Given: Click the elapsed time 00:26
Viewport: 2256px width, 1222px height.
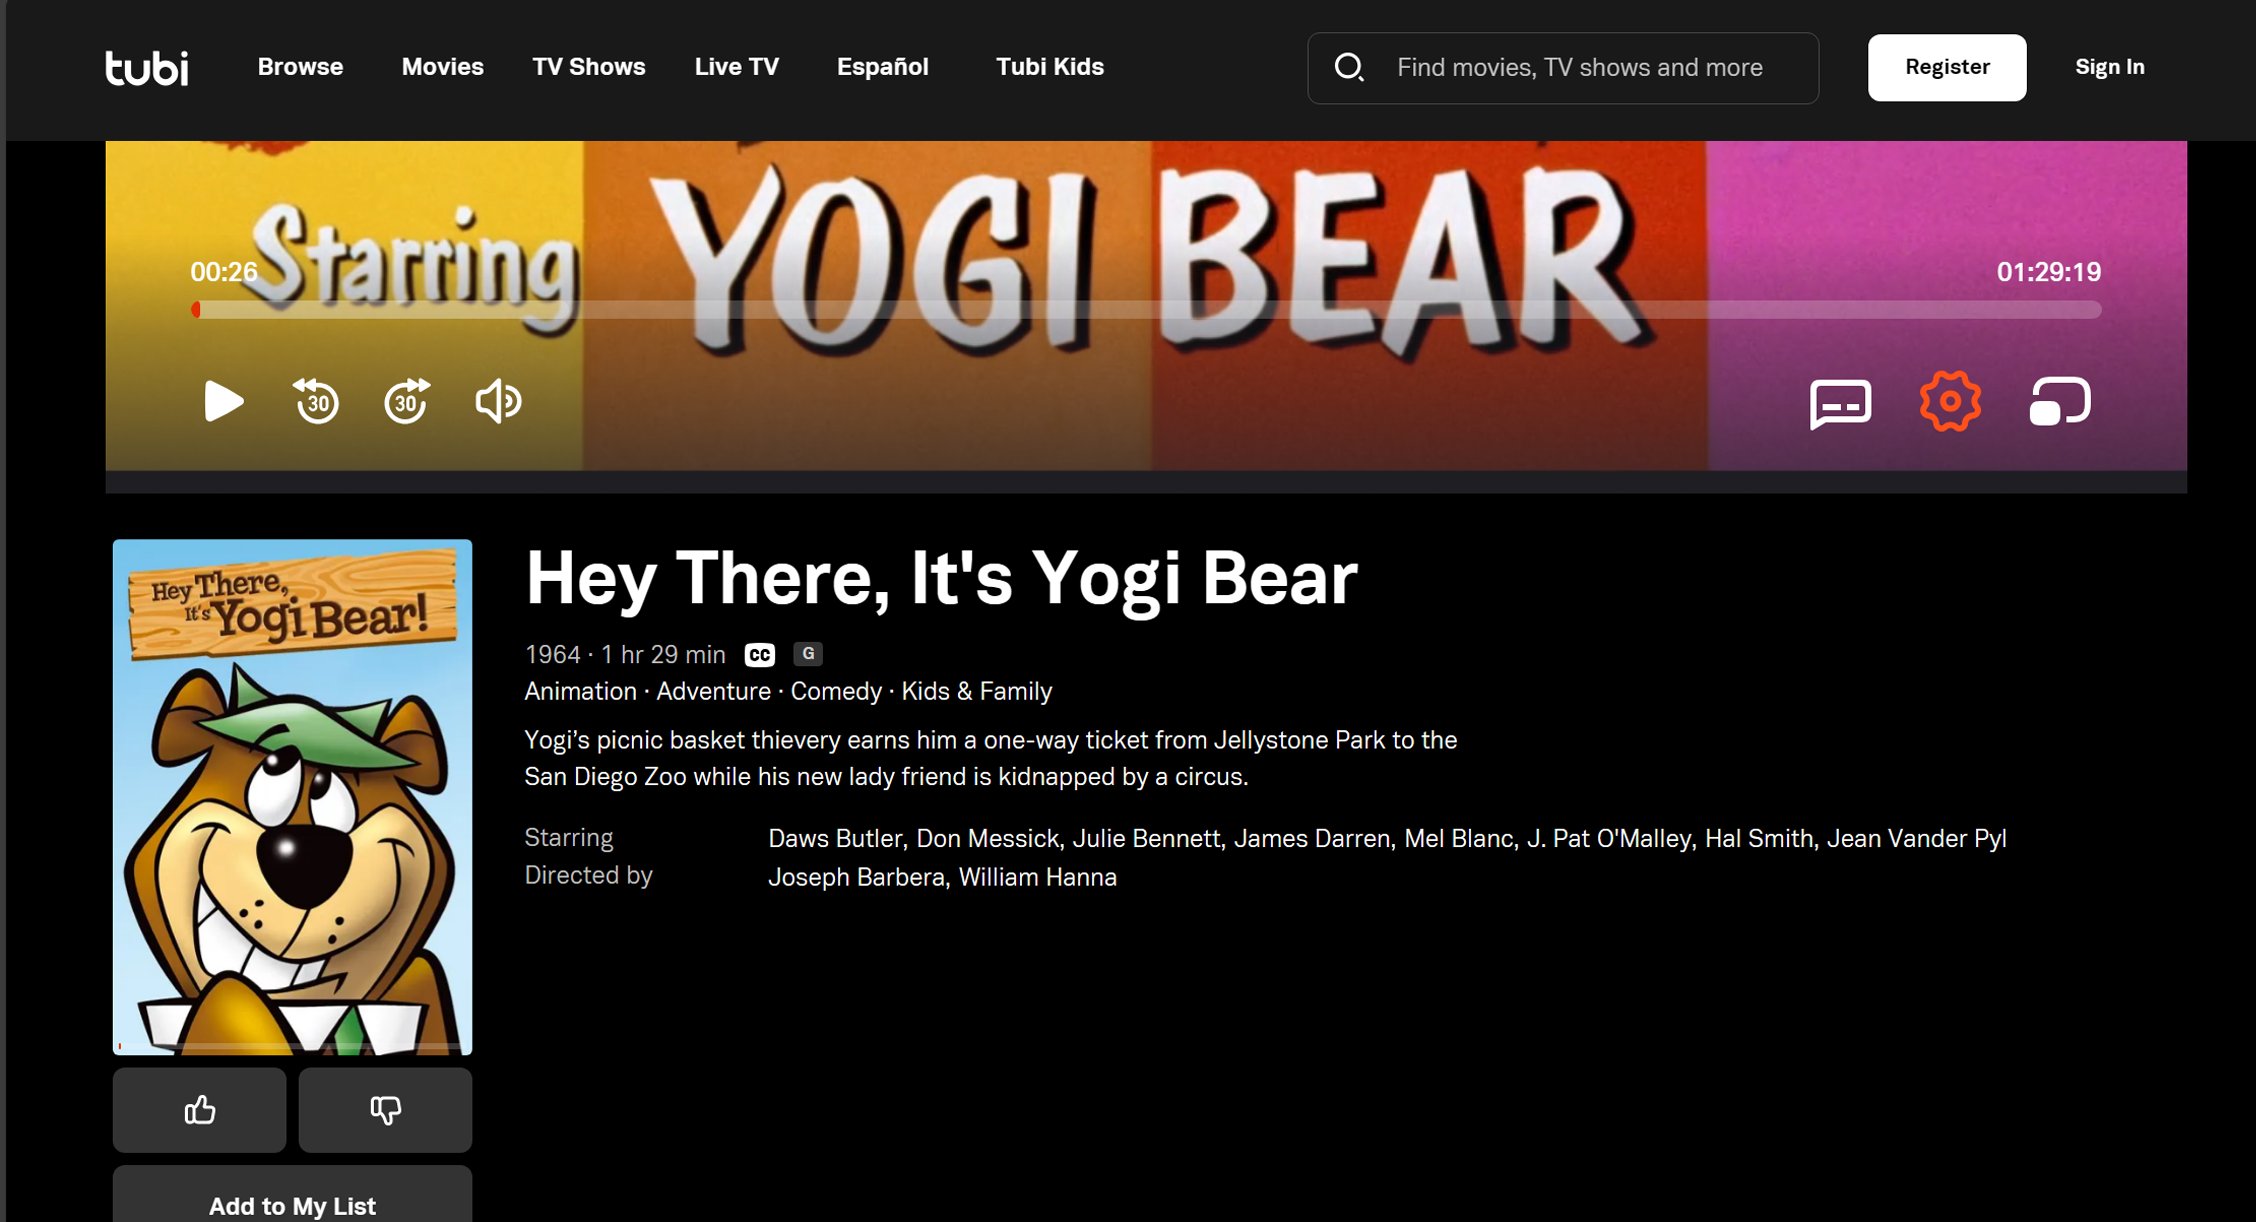Looking at the screenshot, I should pyautogui.click(x=223, y=272).
